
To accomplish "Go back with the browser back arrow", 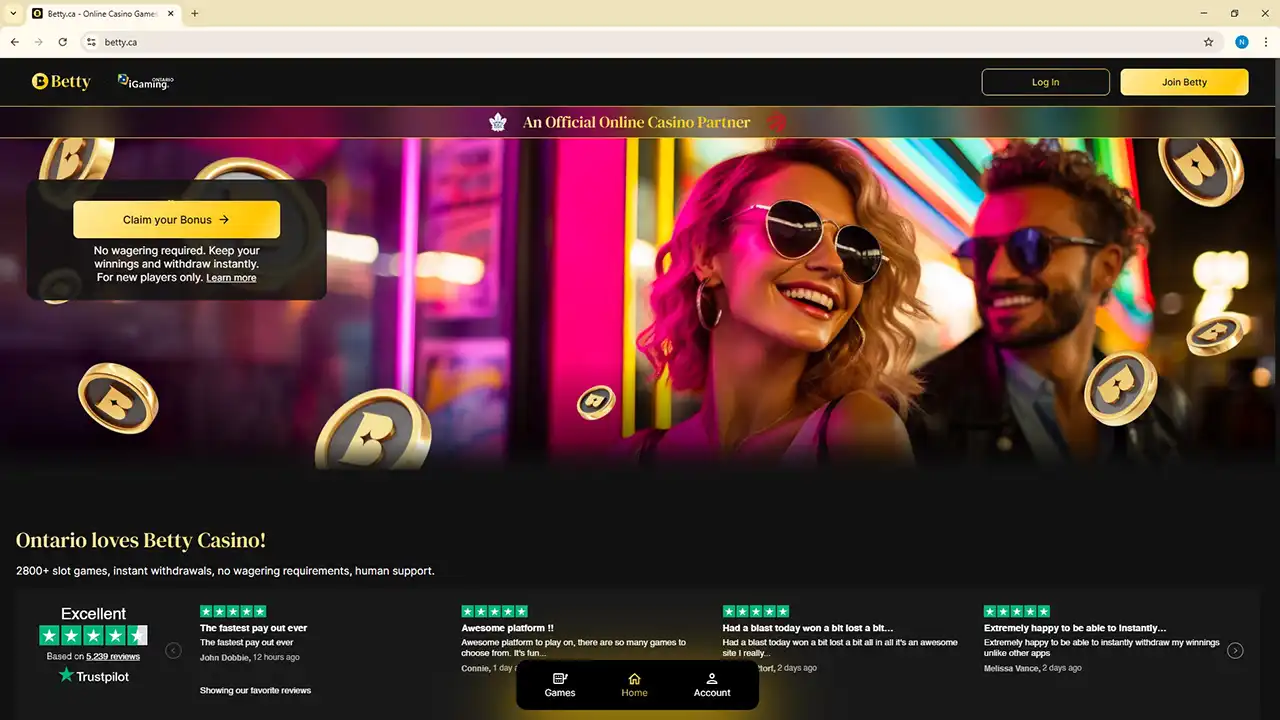I will tap(15, 42).
